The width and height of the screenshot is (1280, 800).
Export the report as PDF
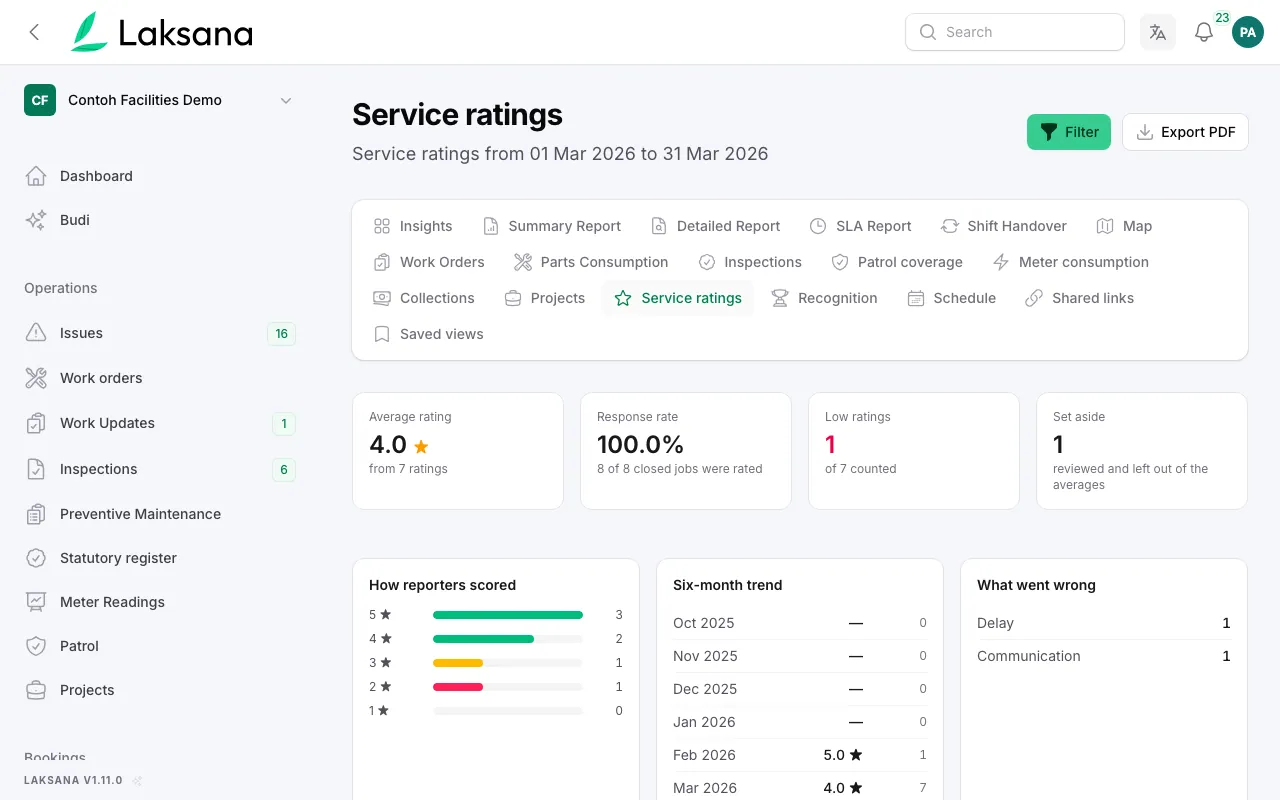click(x=1186, y=132)
